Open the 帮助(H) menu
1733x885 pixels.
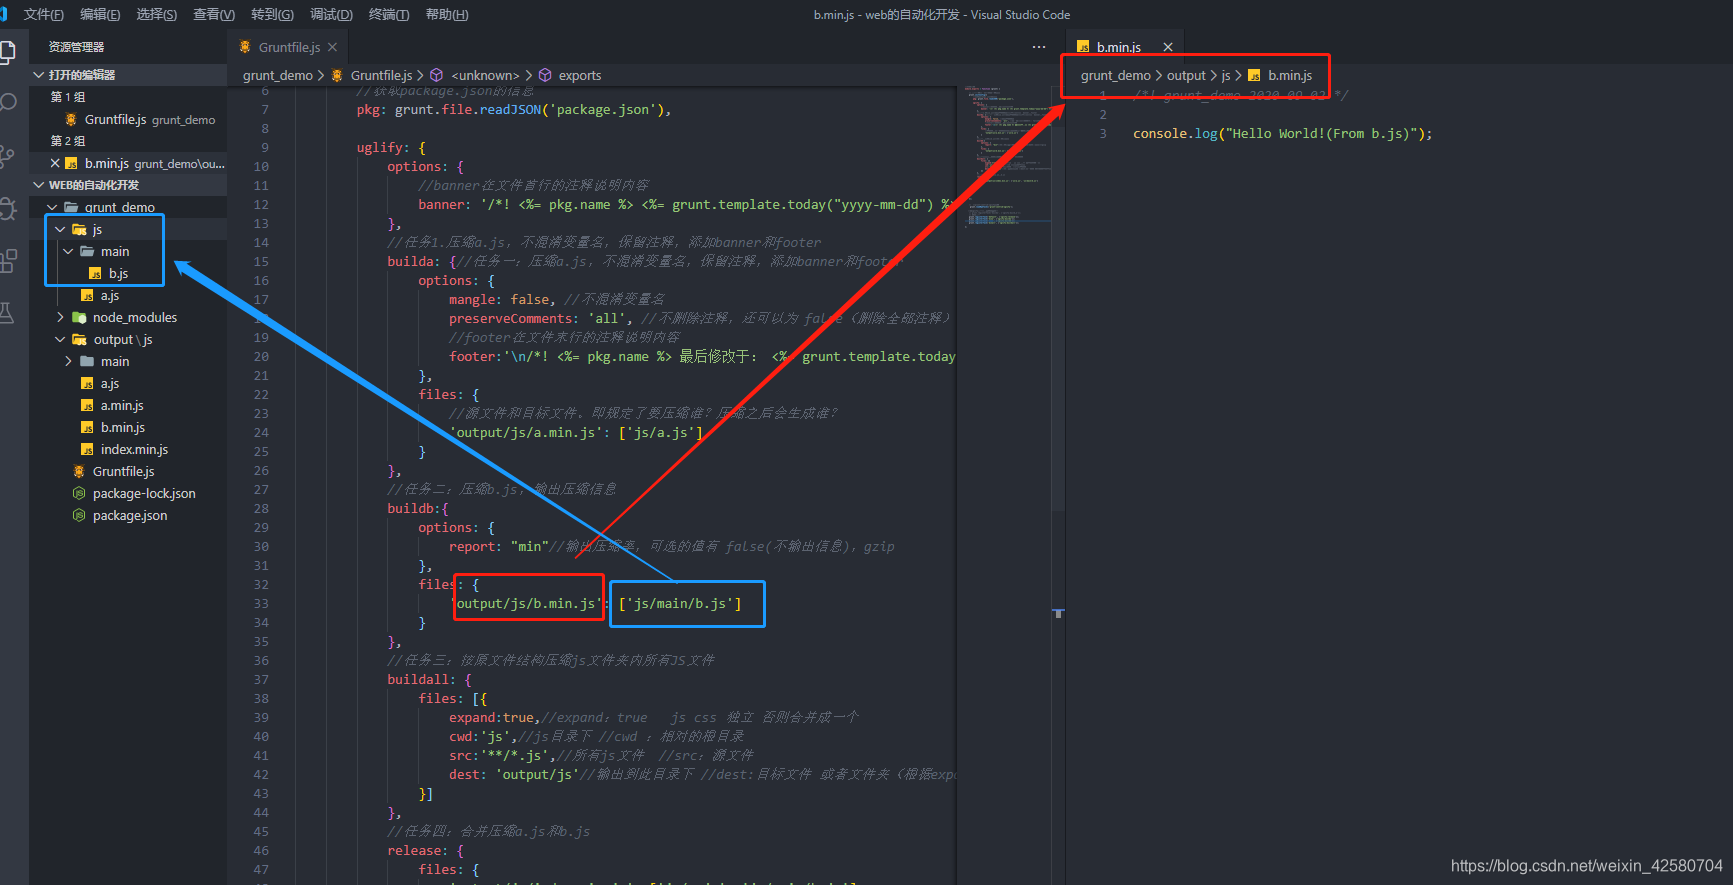(x=447, y=14)
